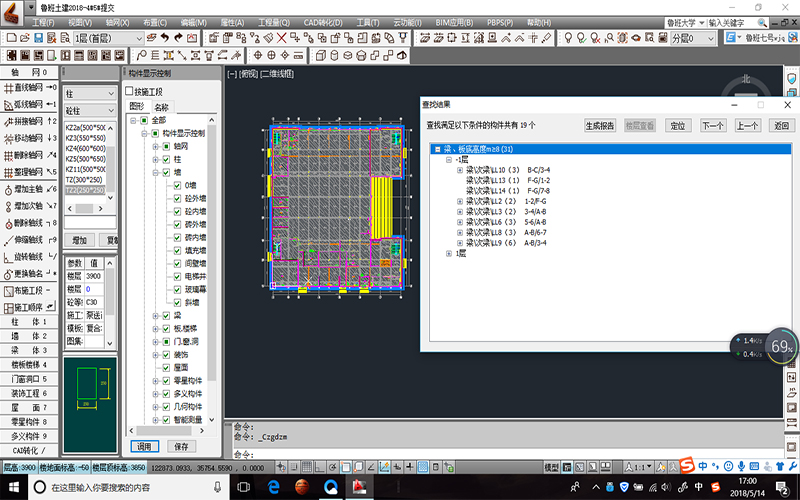The width and height of the screenshot is (800, 500).
Task: Open the 视图(V) menu
Action: (x=80, y=23)
